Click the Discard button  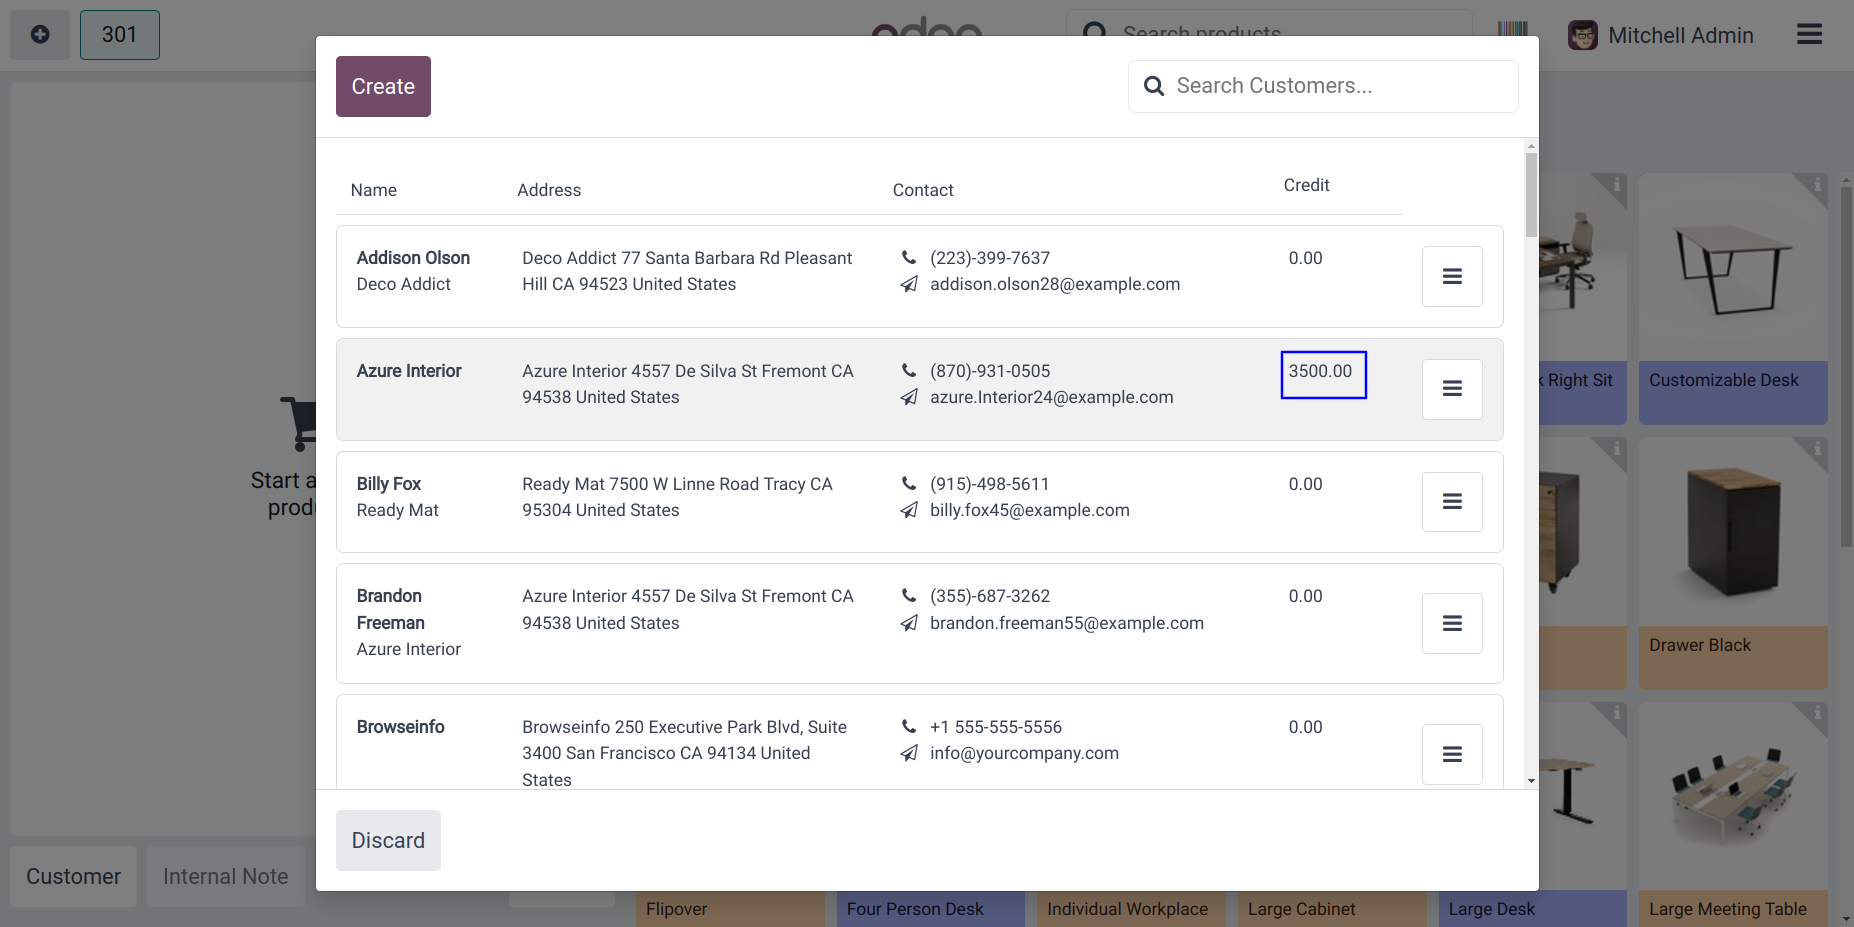click(388, 841)
